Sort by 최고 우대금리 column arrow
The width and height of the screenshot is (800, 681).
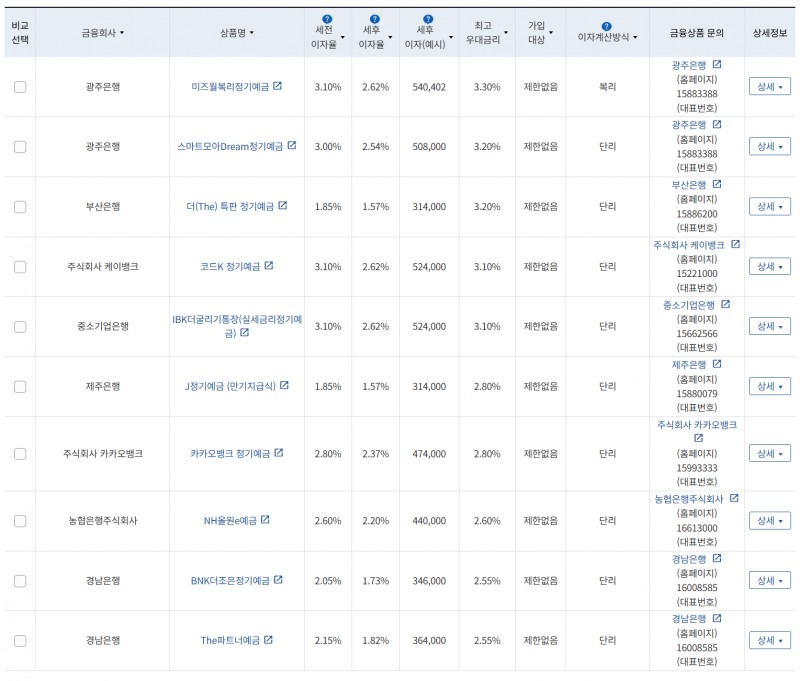pos(506,33)
